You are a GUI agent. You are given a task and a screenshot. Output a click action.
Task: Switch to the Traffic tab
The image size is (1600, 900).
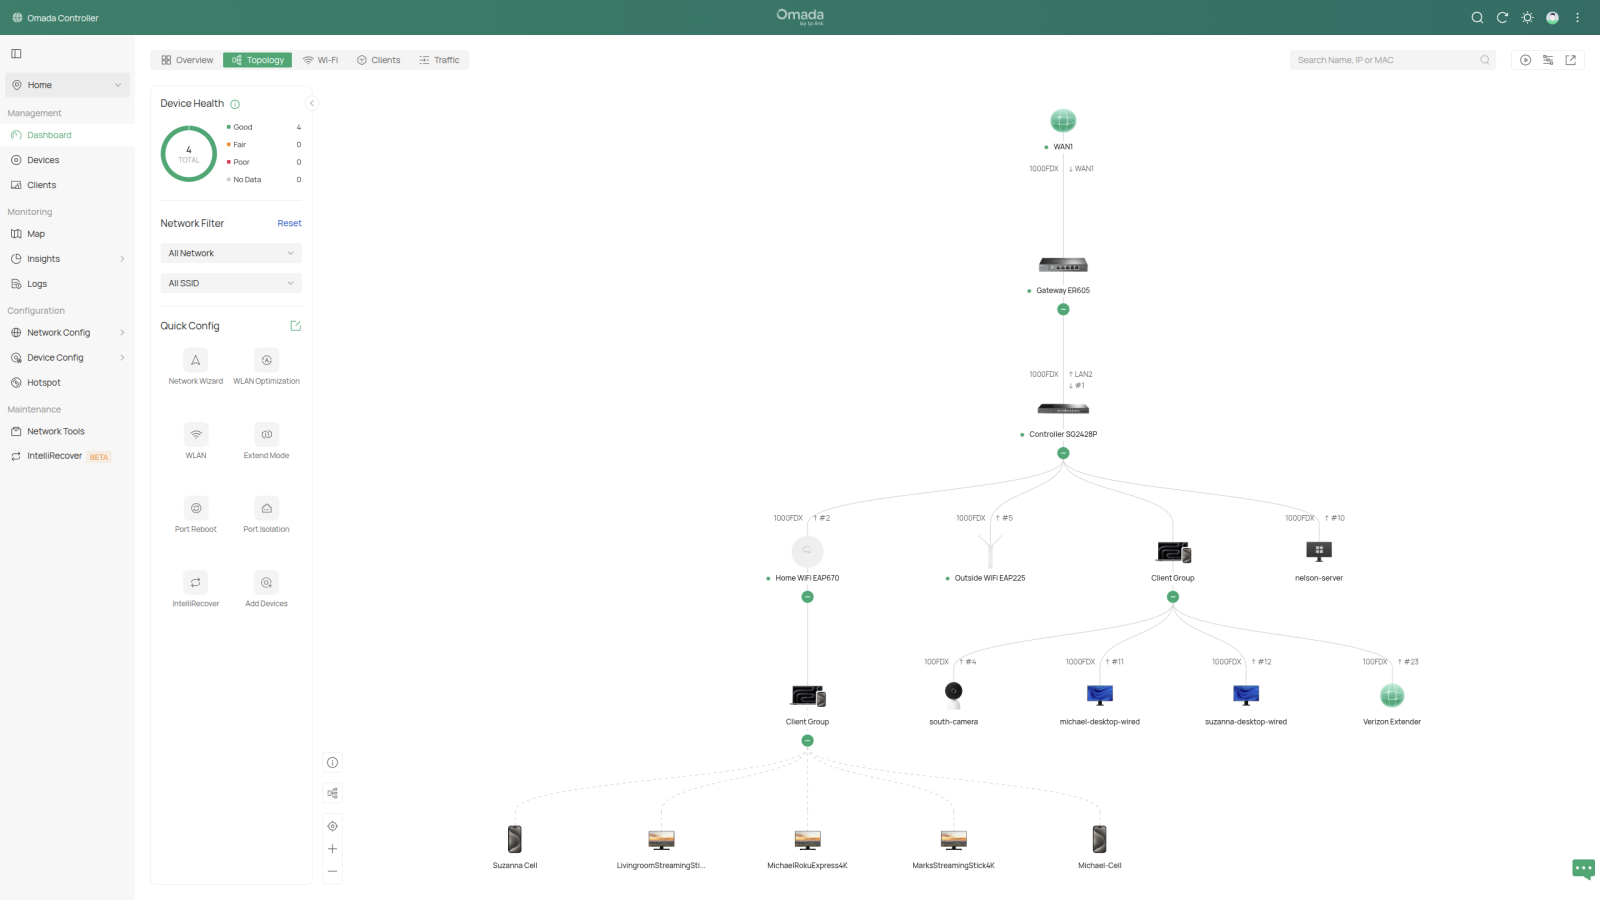pyautogui.click(x=439, y=60)
